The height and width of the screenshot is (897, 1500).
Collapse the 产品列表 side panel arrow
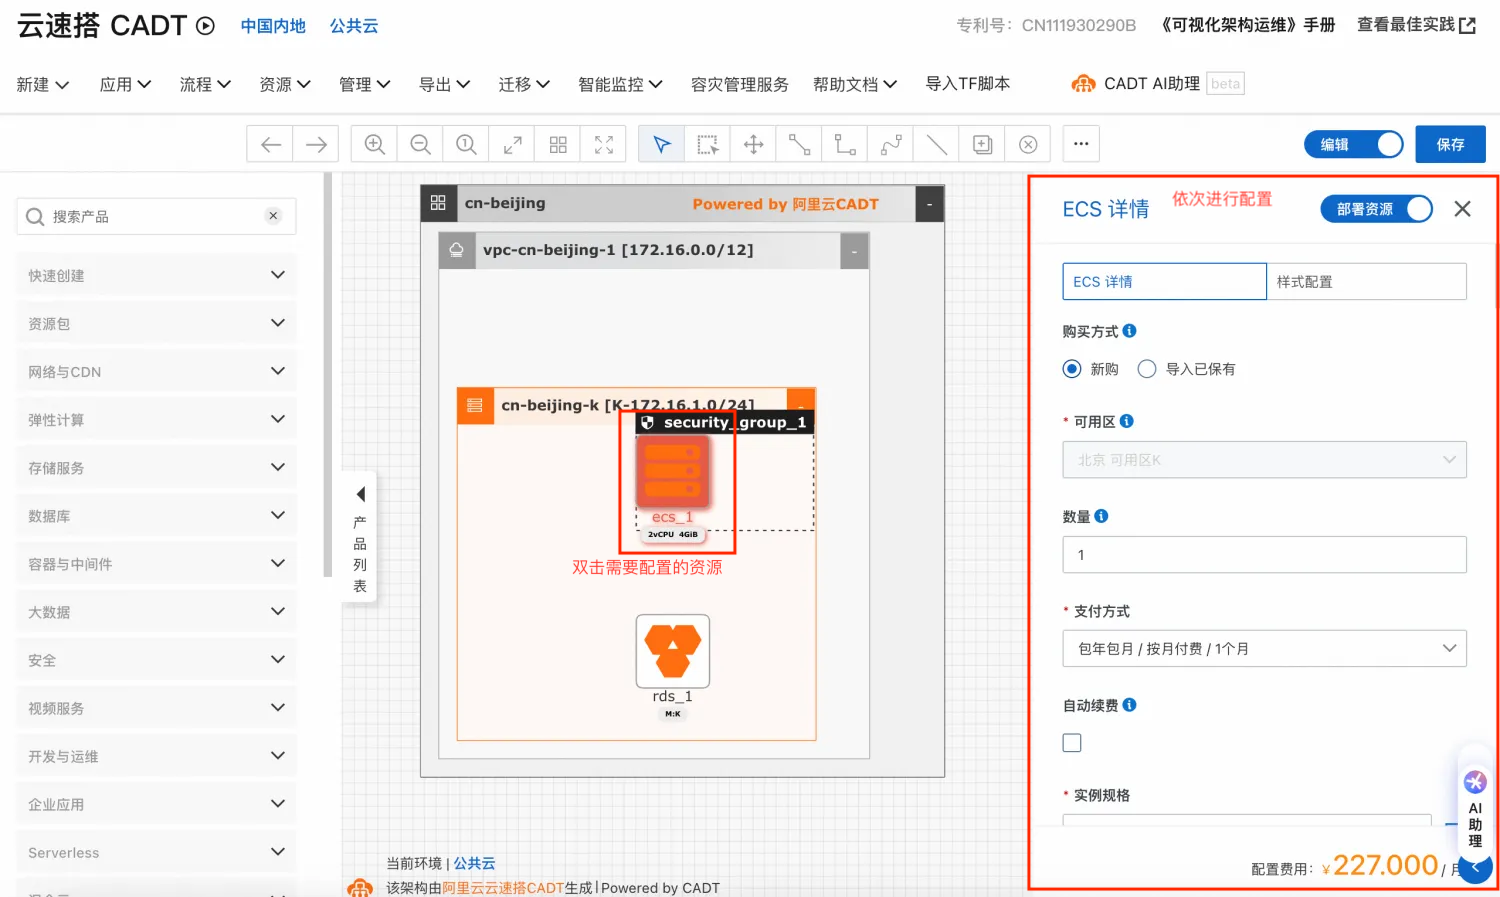click(361, 494)
